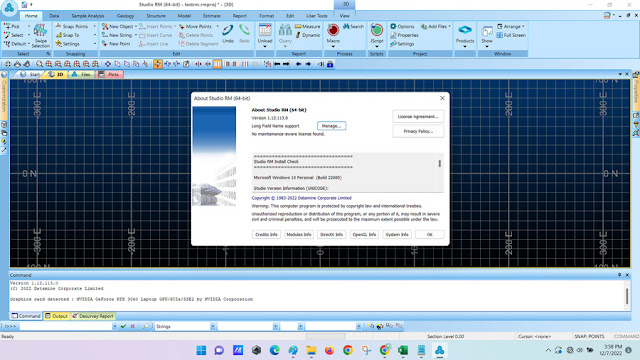The image size is (640, 360).
Task: Click the Privacy Policy button
Action: 418,131
